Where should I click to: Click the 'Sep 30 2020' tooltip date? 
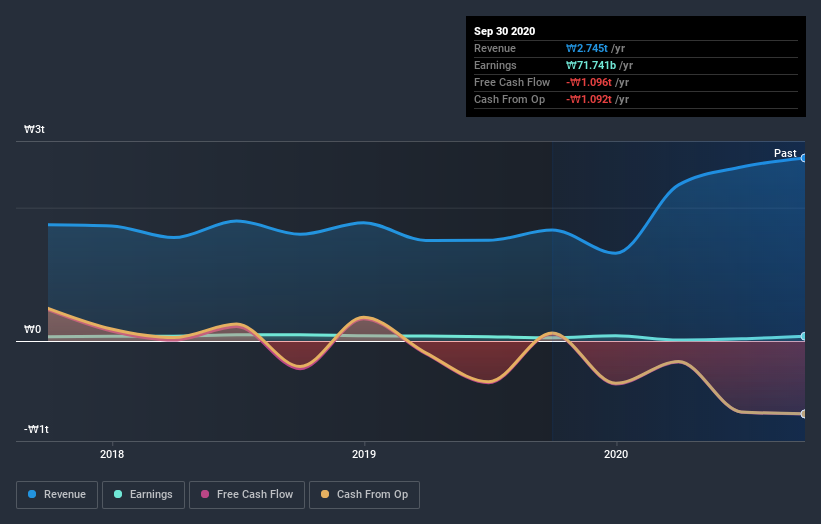pyautogui.click(x=505, y=31)
